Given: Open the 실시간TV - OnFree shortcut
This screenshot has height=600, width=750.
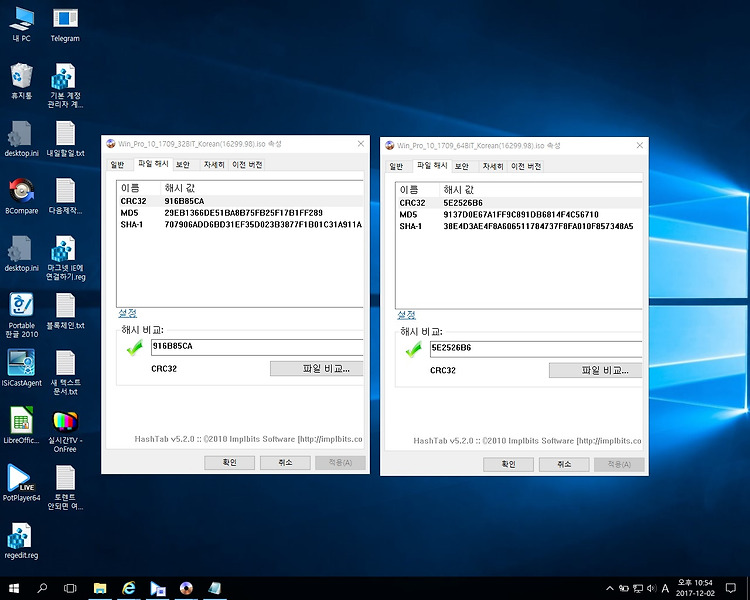Looking at the screenshot, I should point(65,432).
